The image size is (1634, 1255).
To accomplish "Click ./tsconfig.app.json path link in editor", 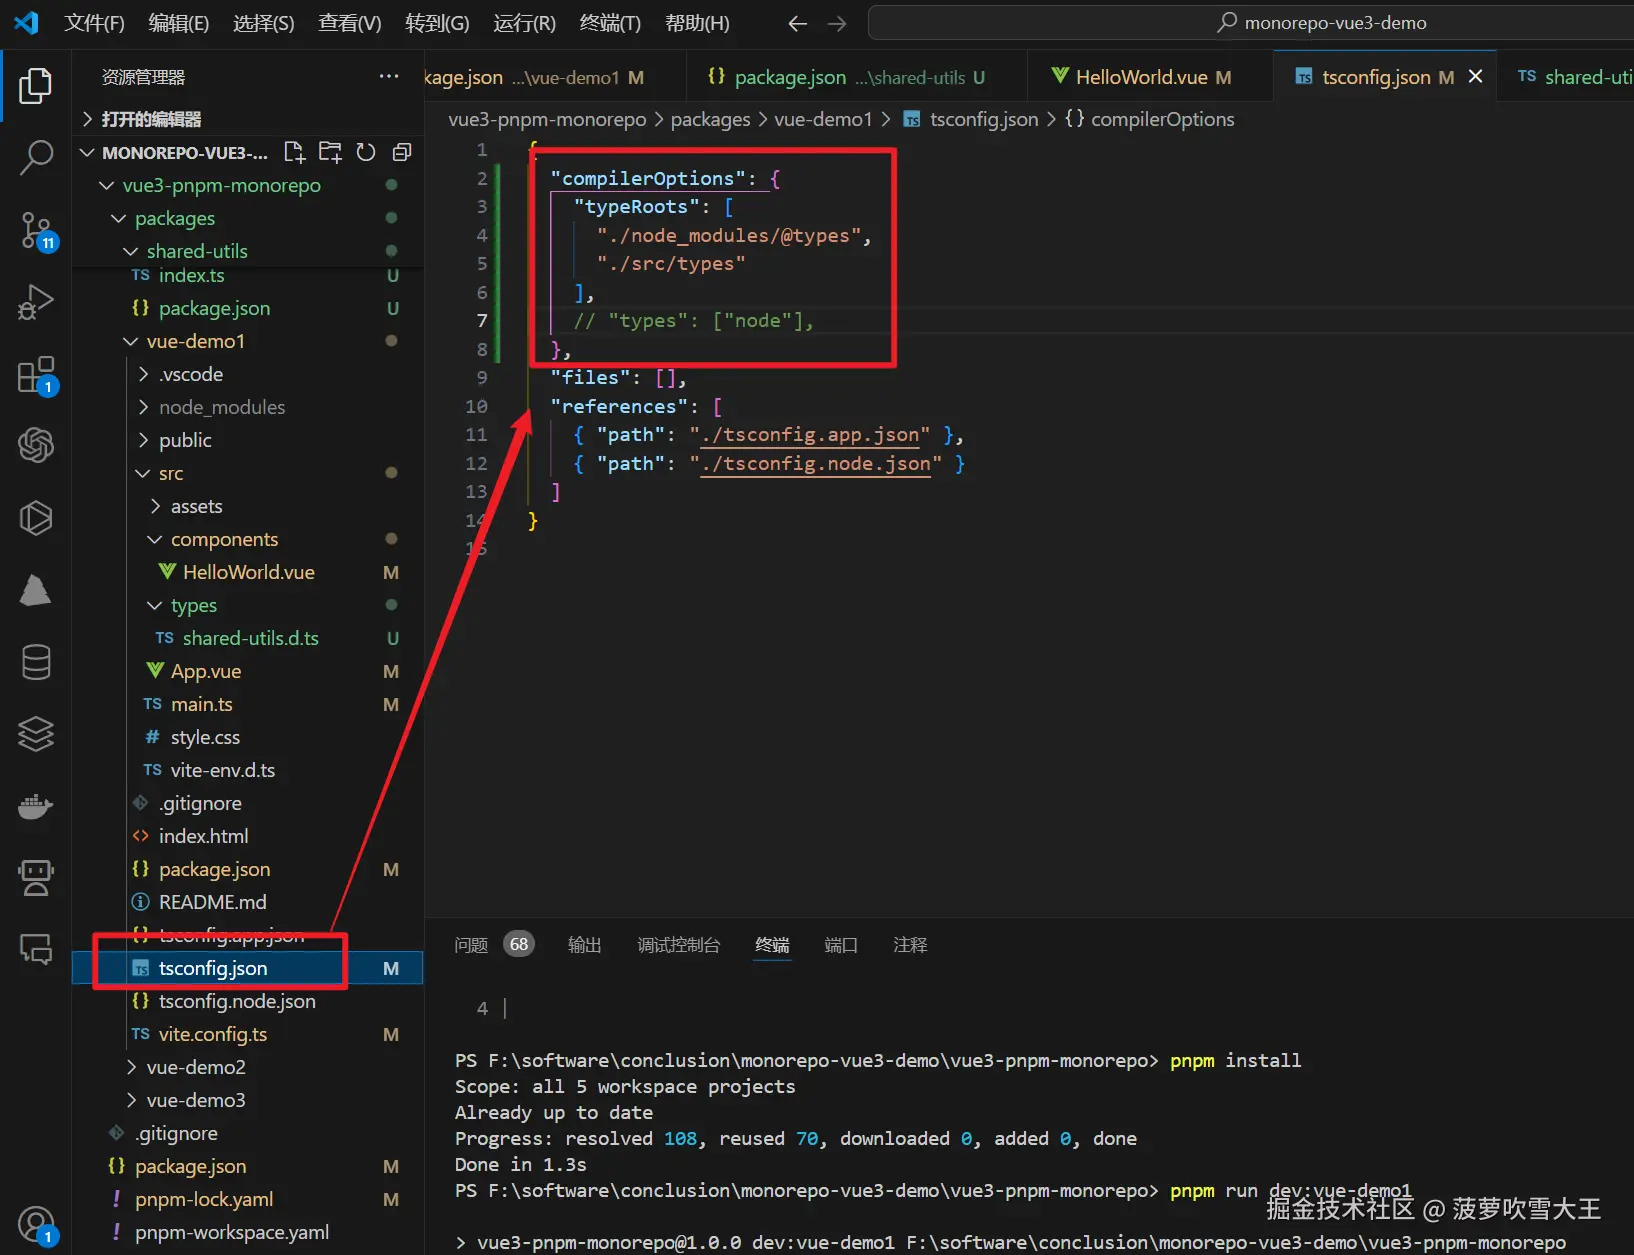I will click(x=810, y=435).
